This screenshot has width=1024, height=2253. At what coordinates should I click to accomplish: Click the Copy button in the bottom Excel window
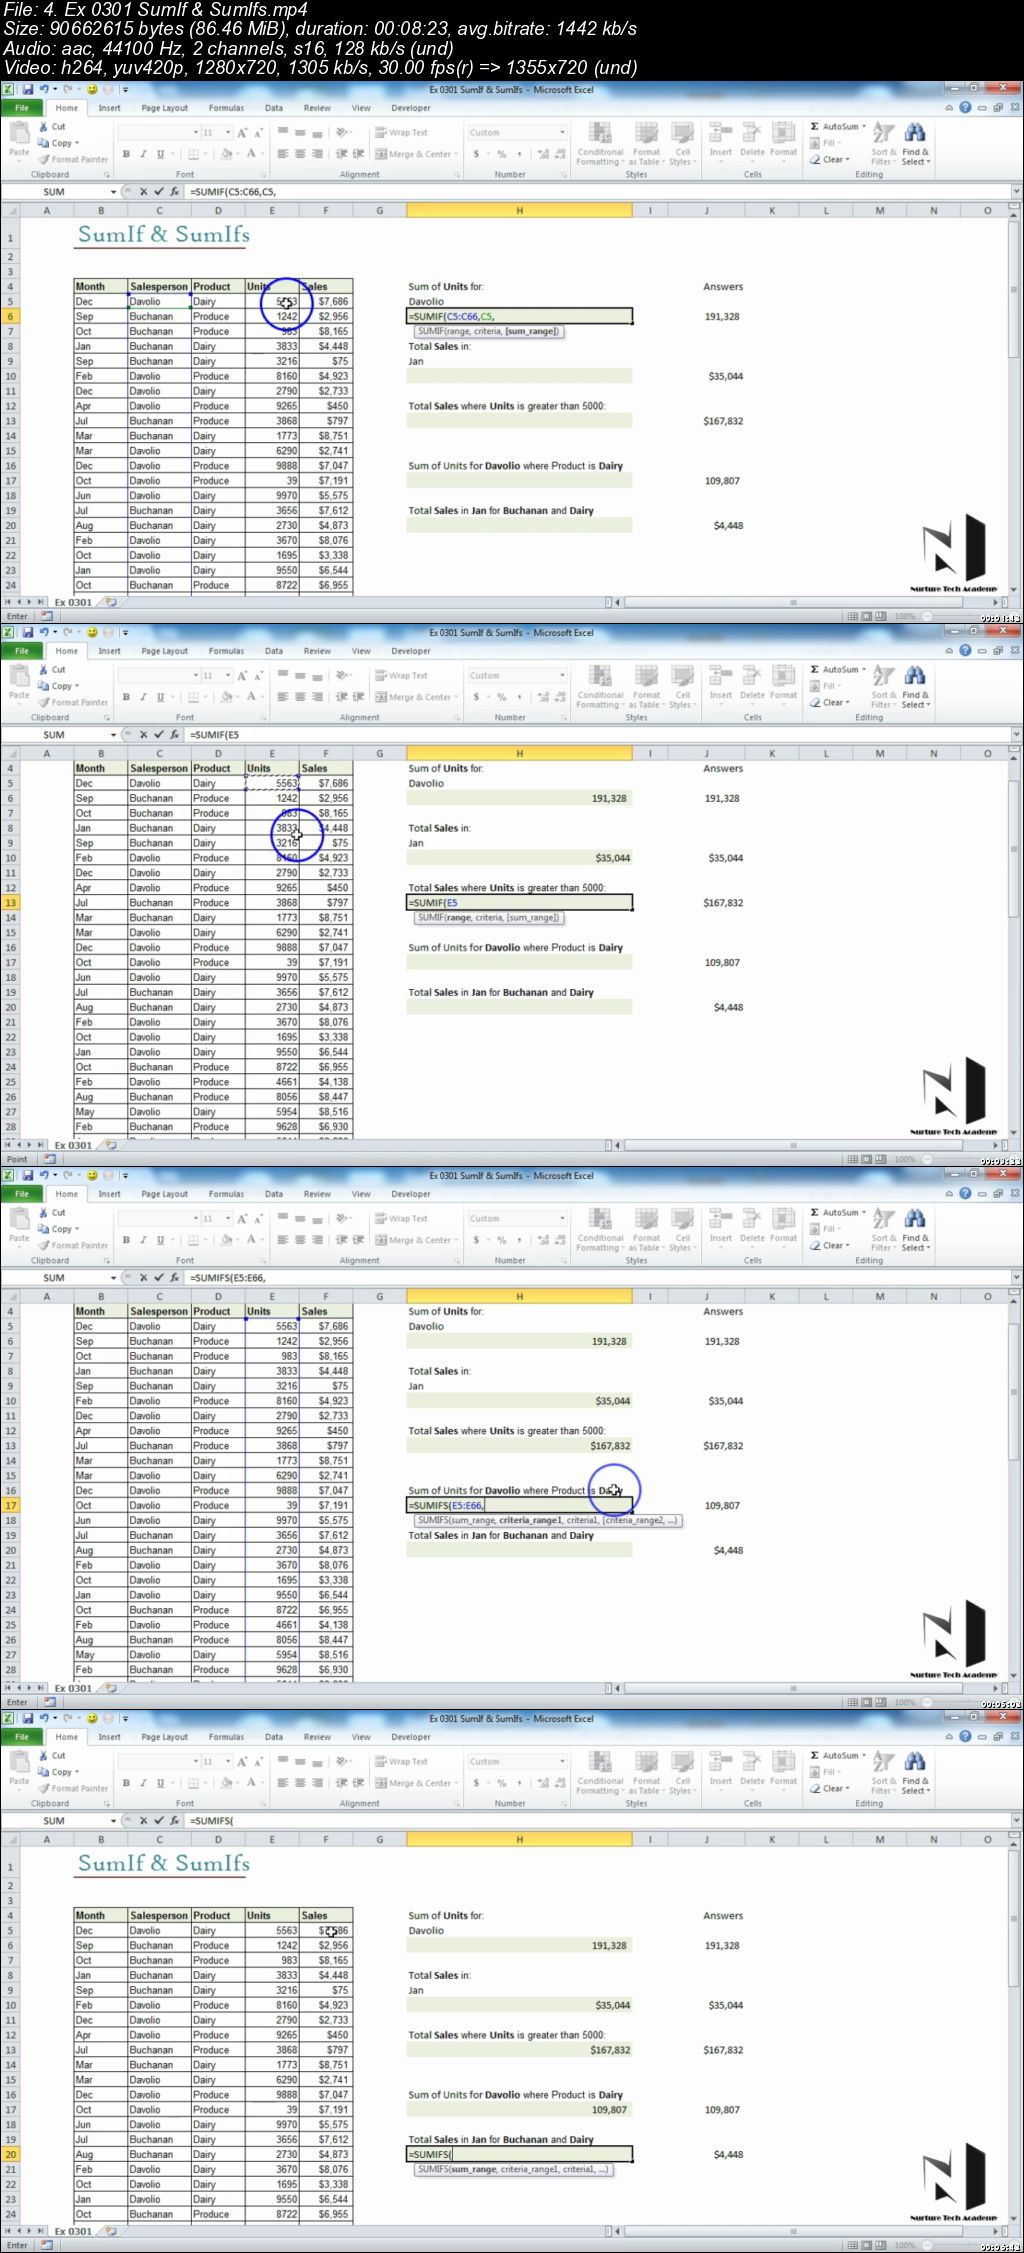click(x=57, y=1772)
